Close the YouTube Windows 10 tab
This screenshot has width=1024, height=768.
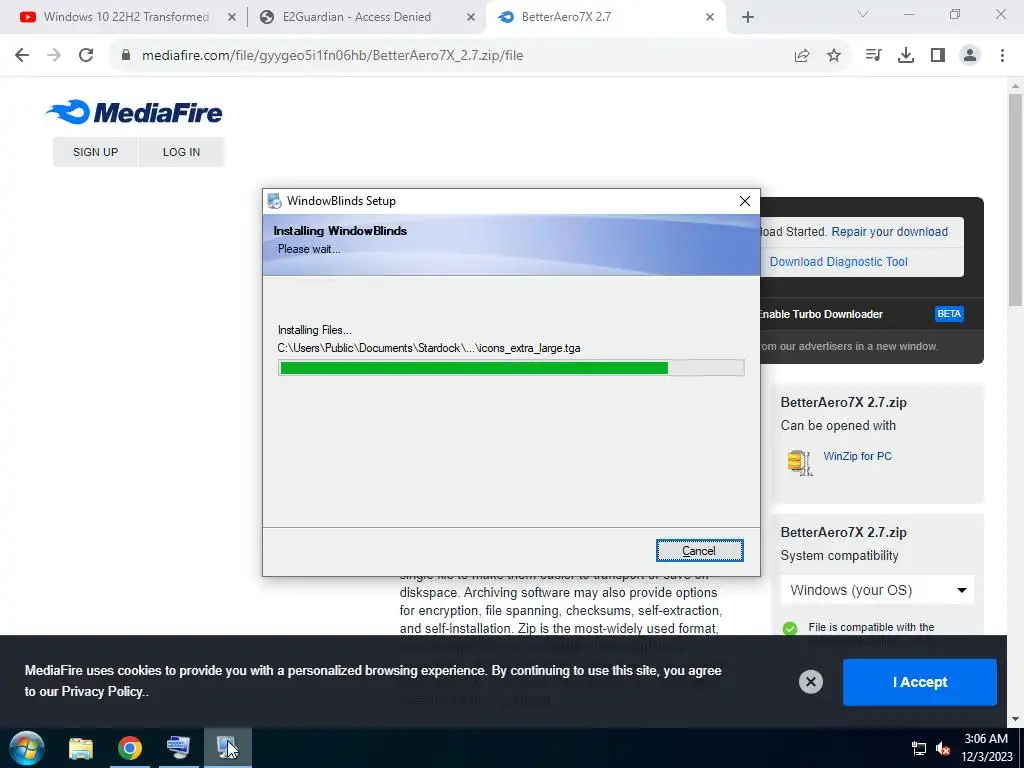(232, 18)
